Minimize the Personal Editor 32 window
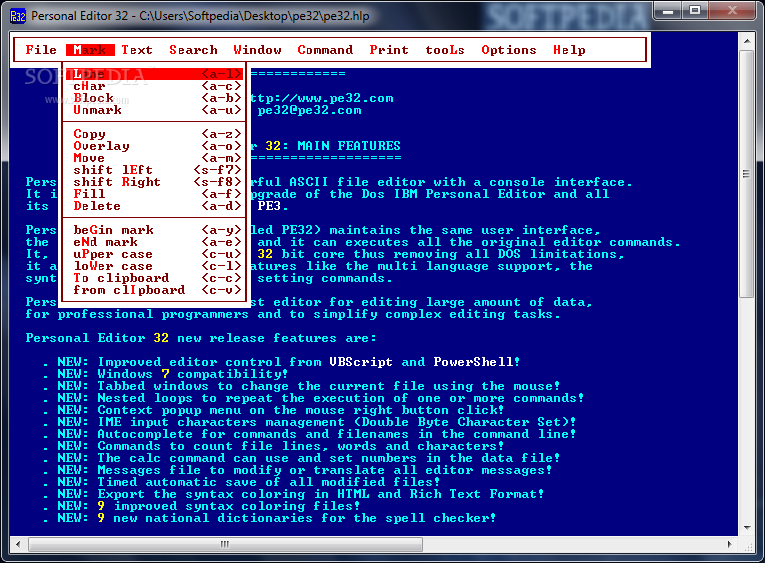The image size is (765, 563). point(668,11)
